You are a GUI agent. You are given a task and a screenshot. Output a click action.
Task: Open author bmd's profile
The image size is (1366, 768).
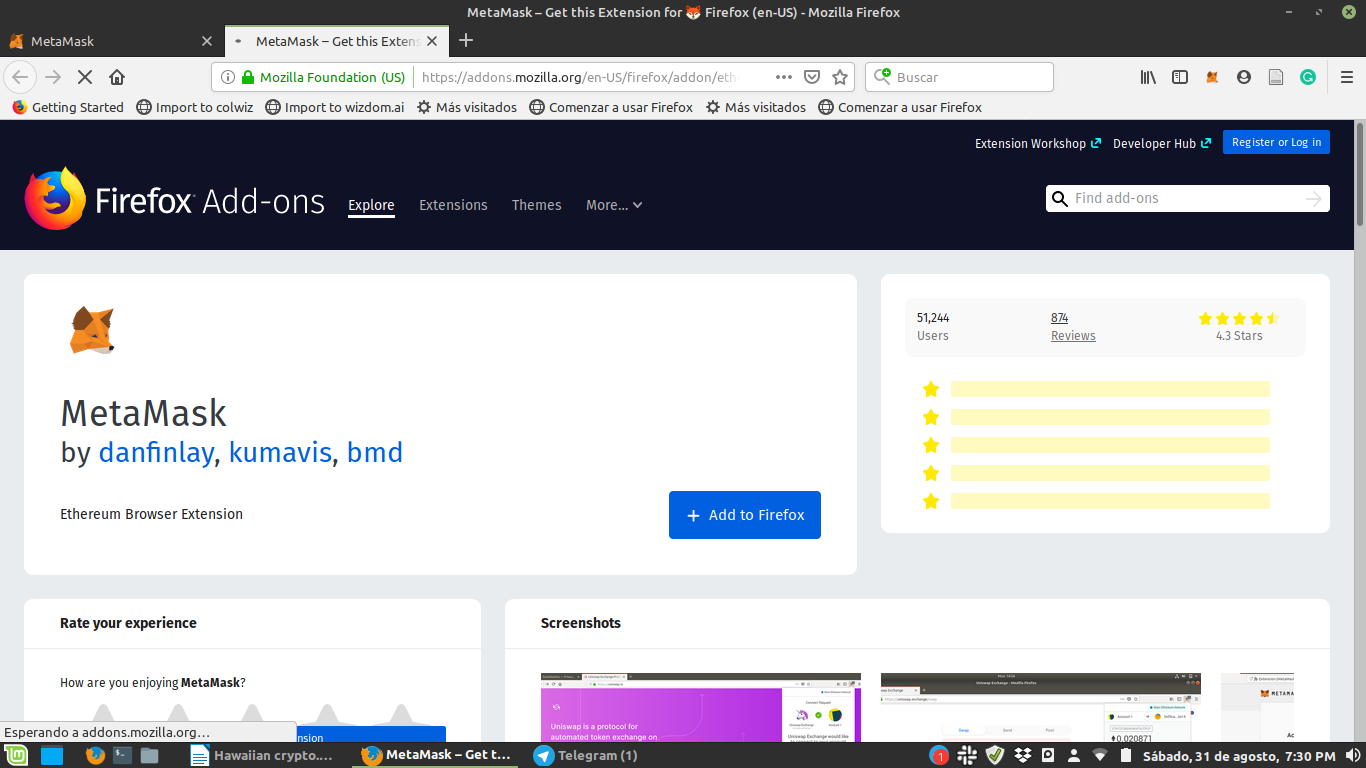375,452
